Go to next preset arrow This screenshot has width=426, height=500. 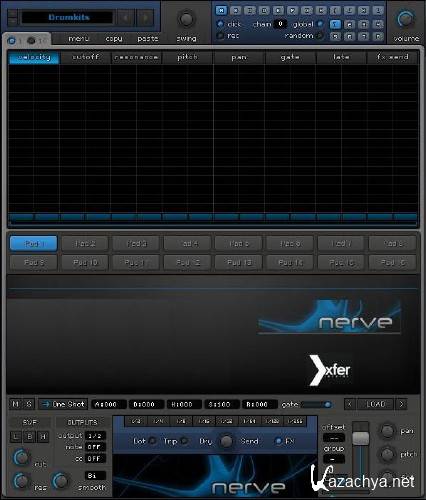click(x=145, y=17)
